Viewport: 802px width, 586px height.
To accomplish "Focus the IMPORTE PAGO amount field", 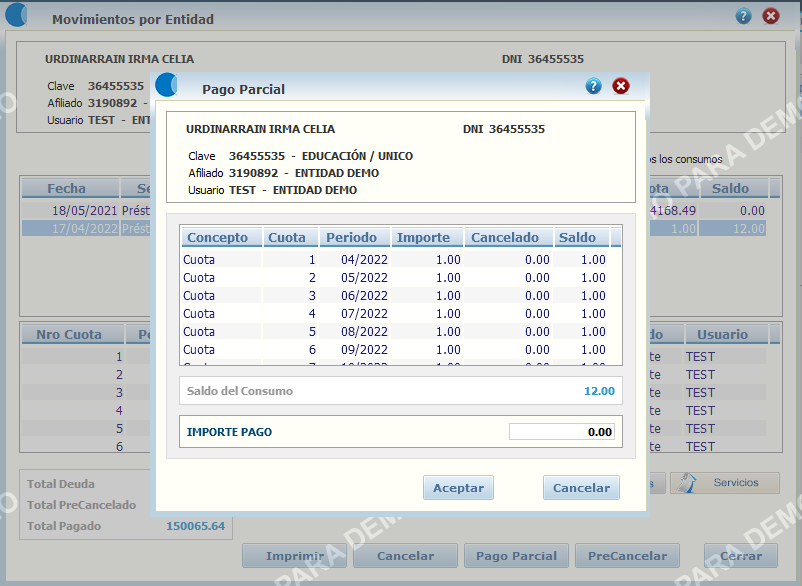I will point(562,432).
